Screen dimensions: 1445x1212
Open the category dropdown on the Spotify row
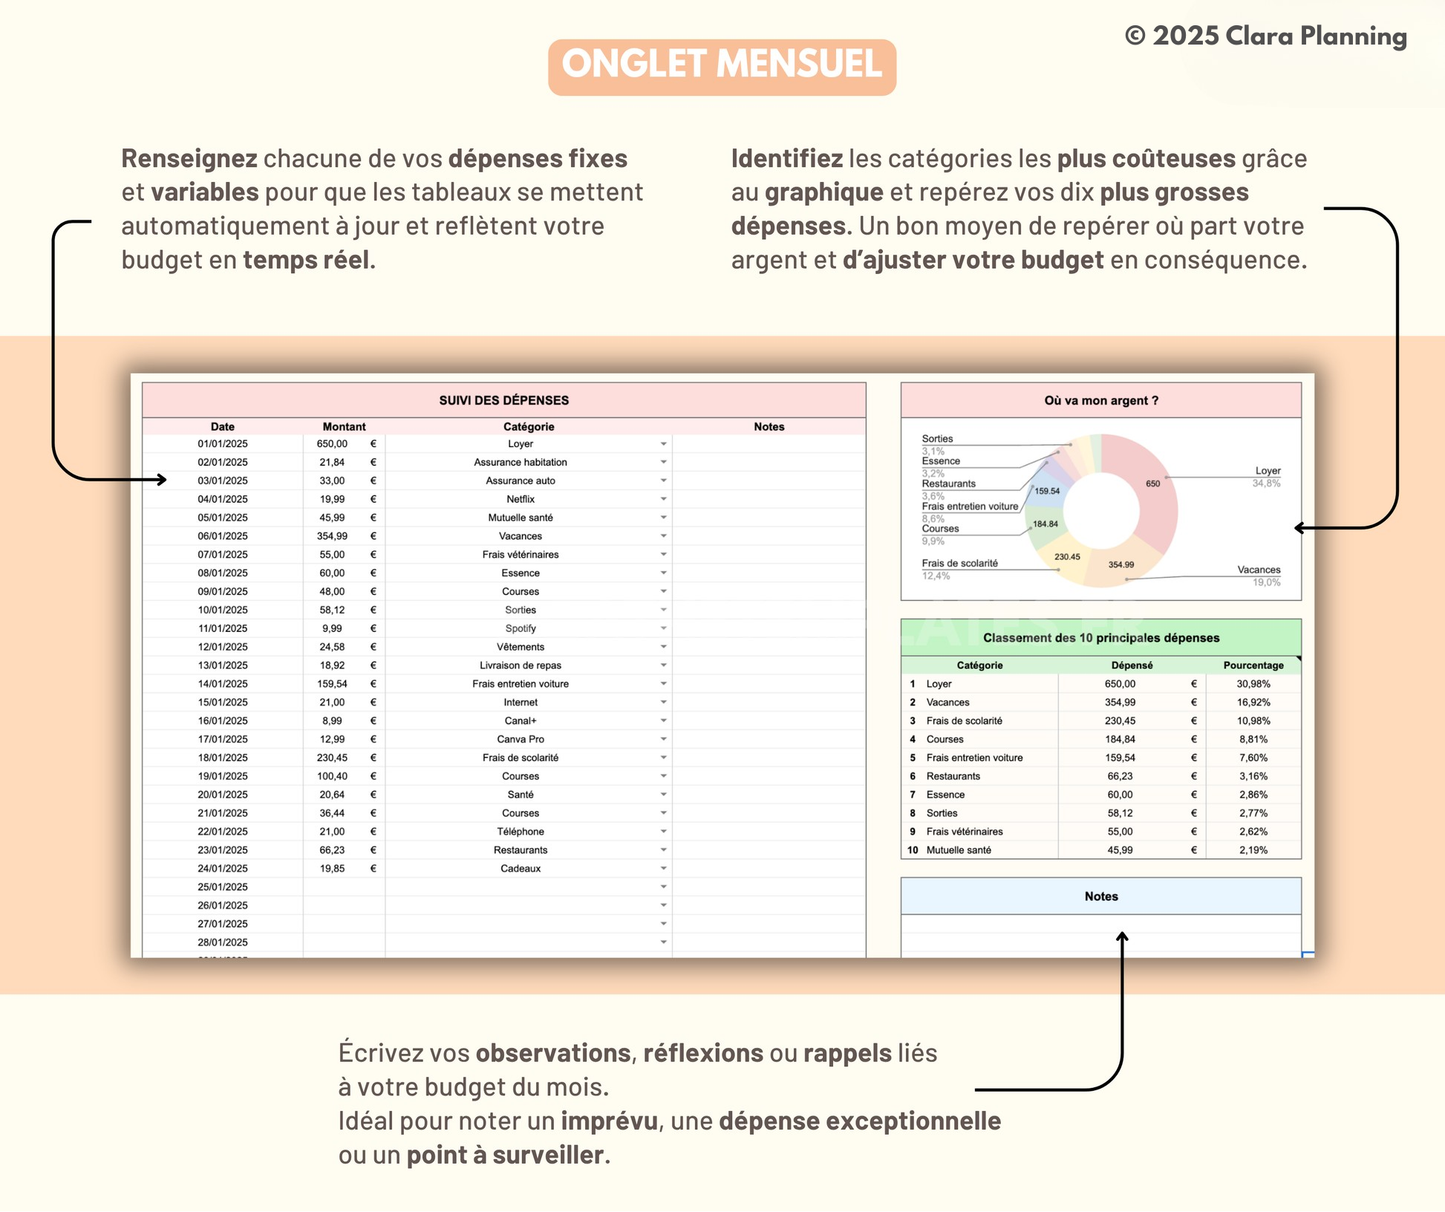tap(664, 628)
